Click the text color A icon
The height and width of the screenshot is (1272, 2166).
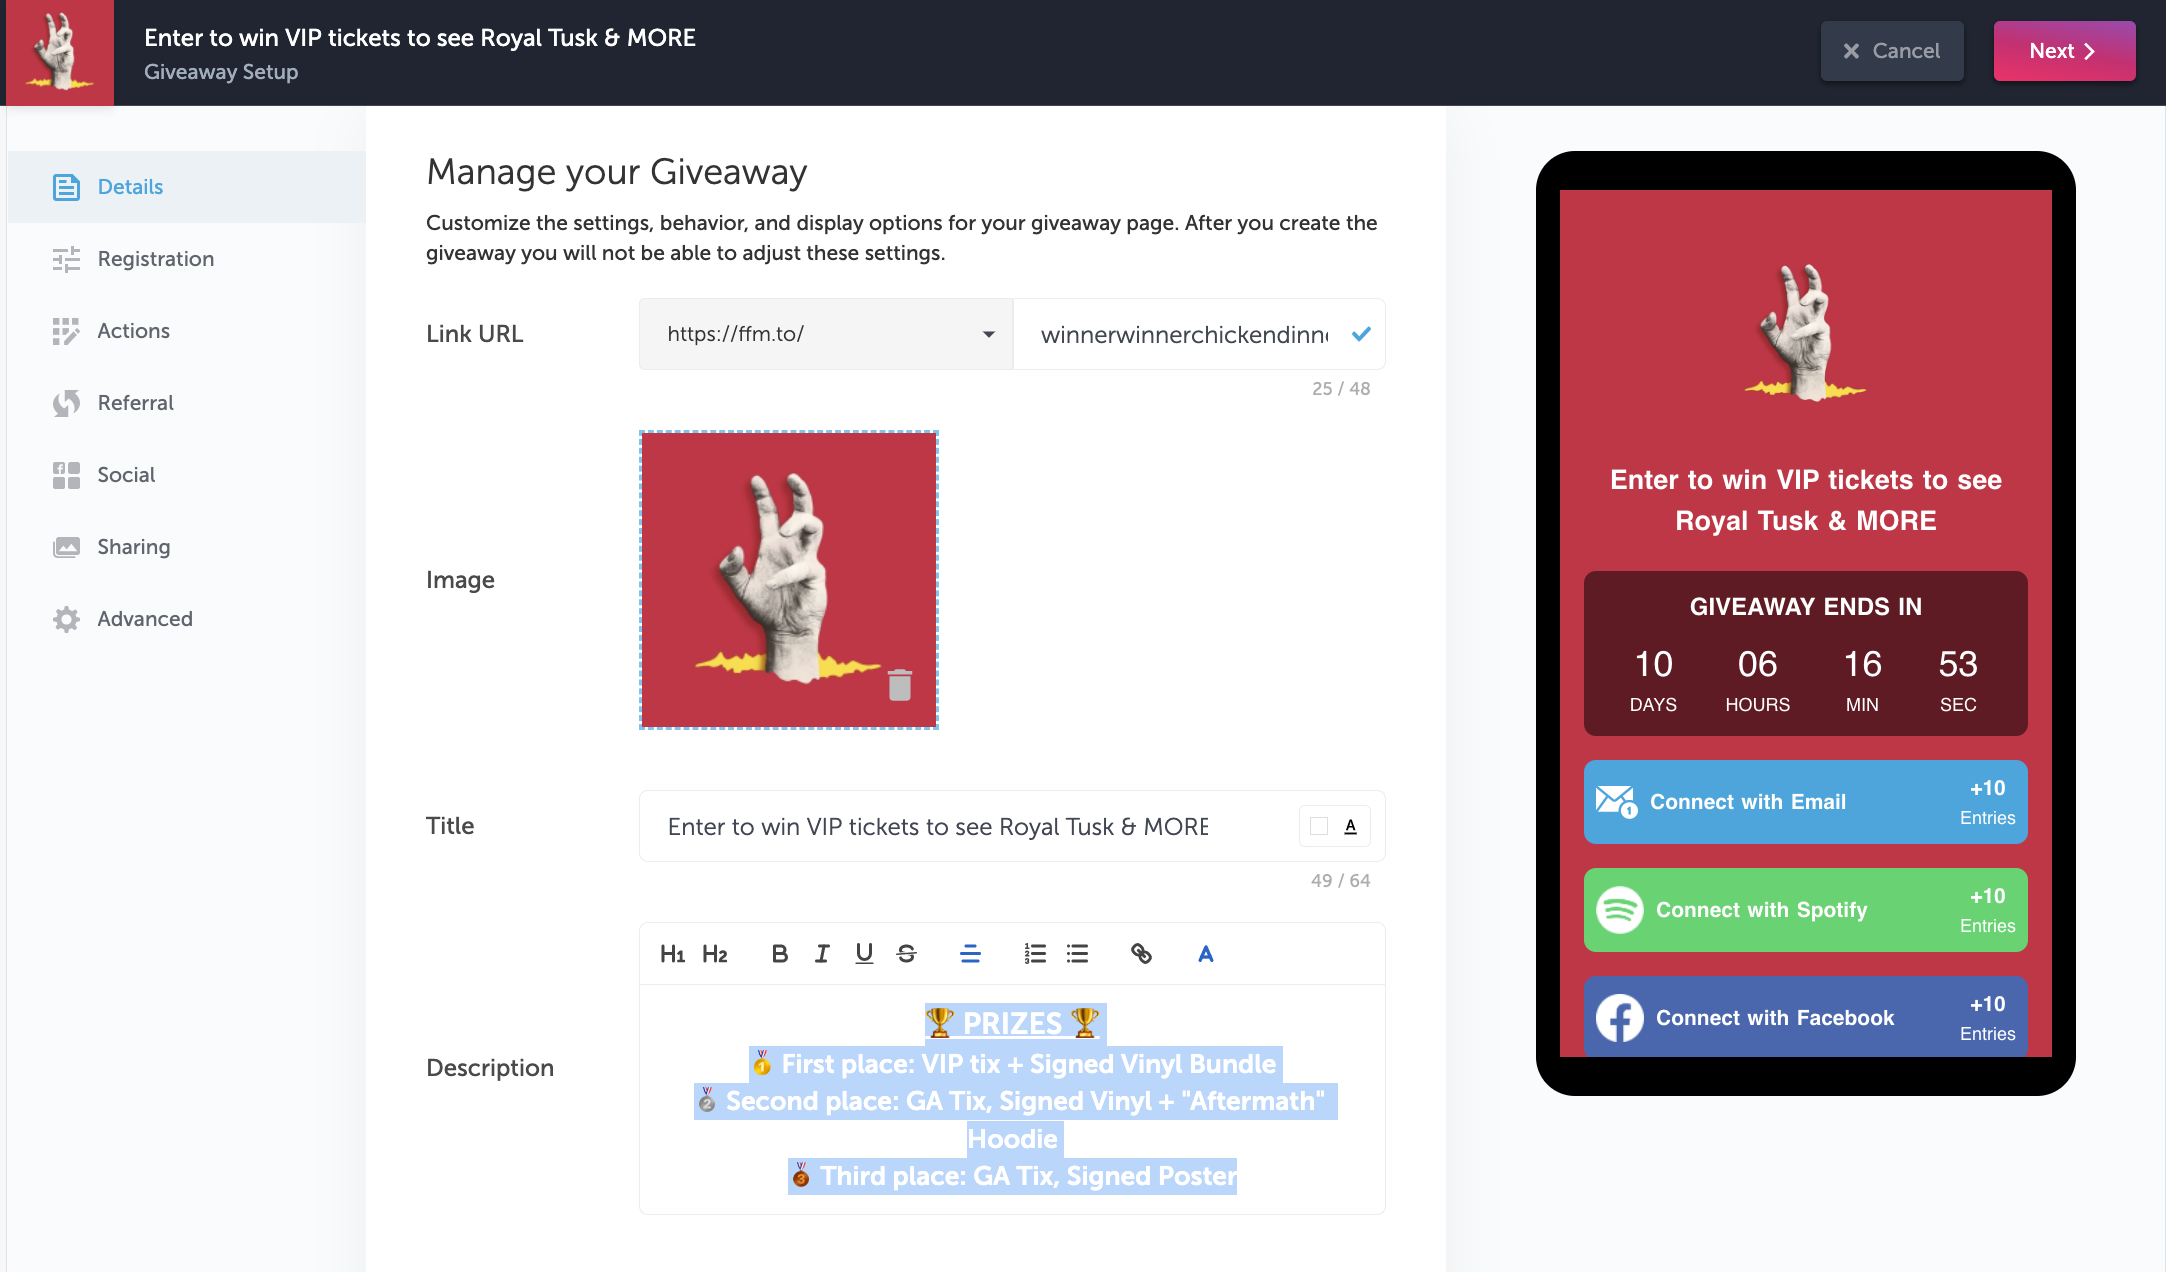pyautogui.click(x=1206, y=954)
